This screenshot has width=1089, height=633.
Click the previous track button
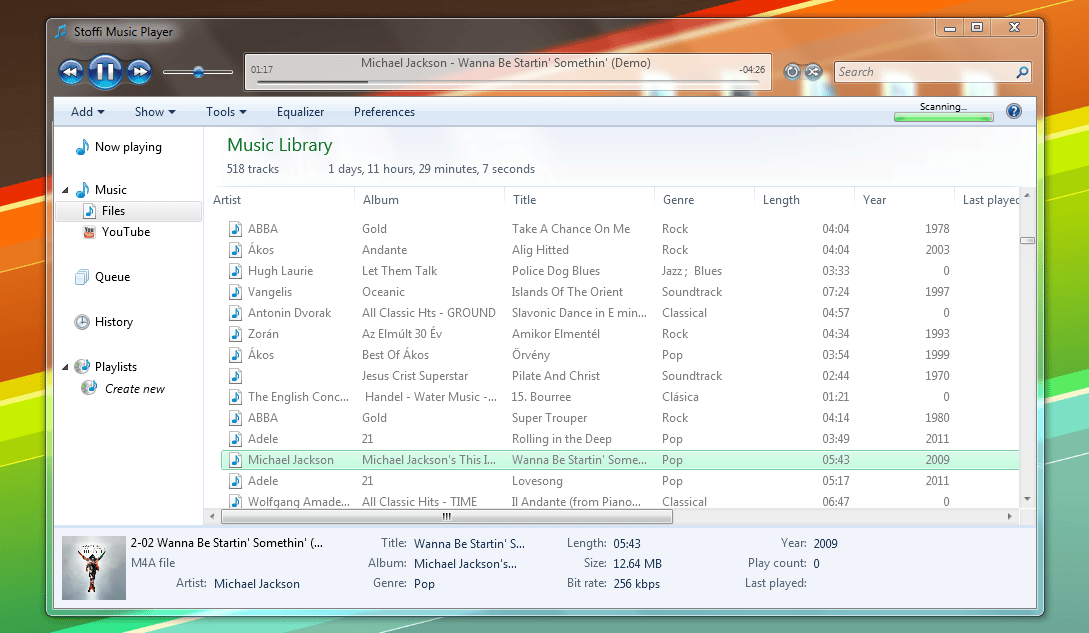[71, 72]
